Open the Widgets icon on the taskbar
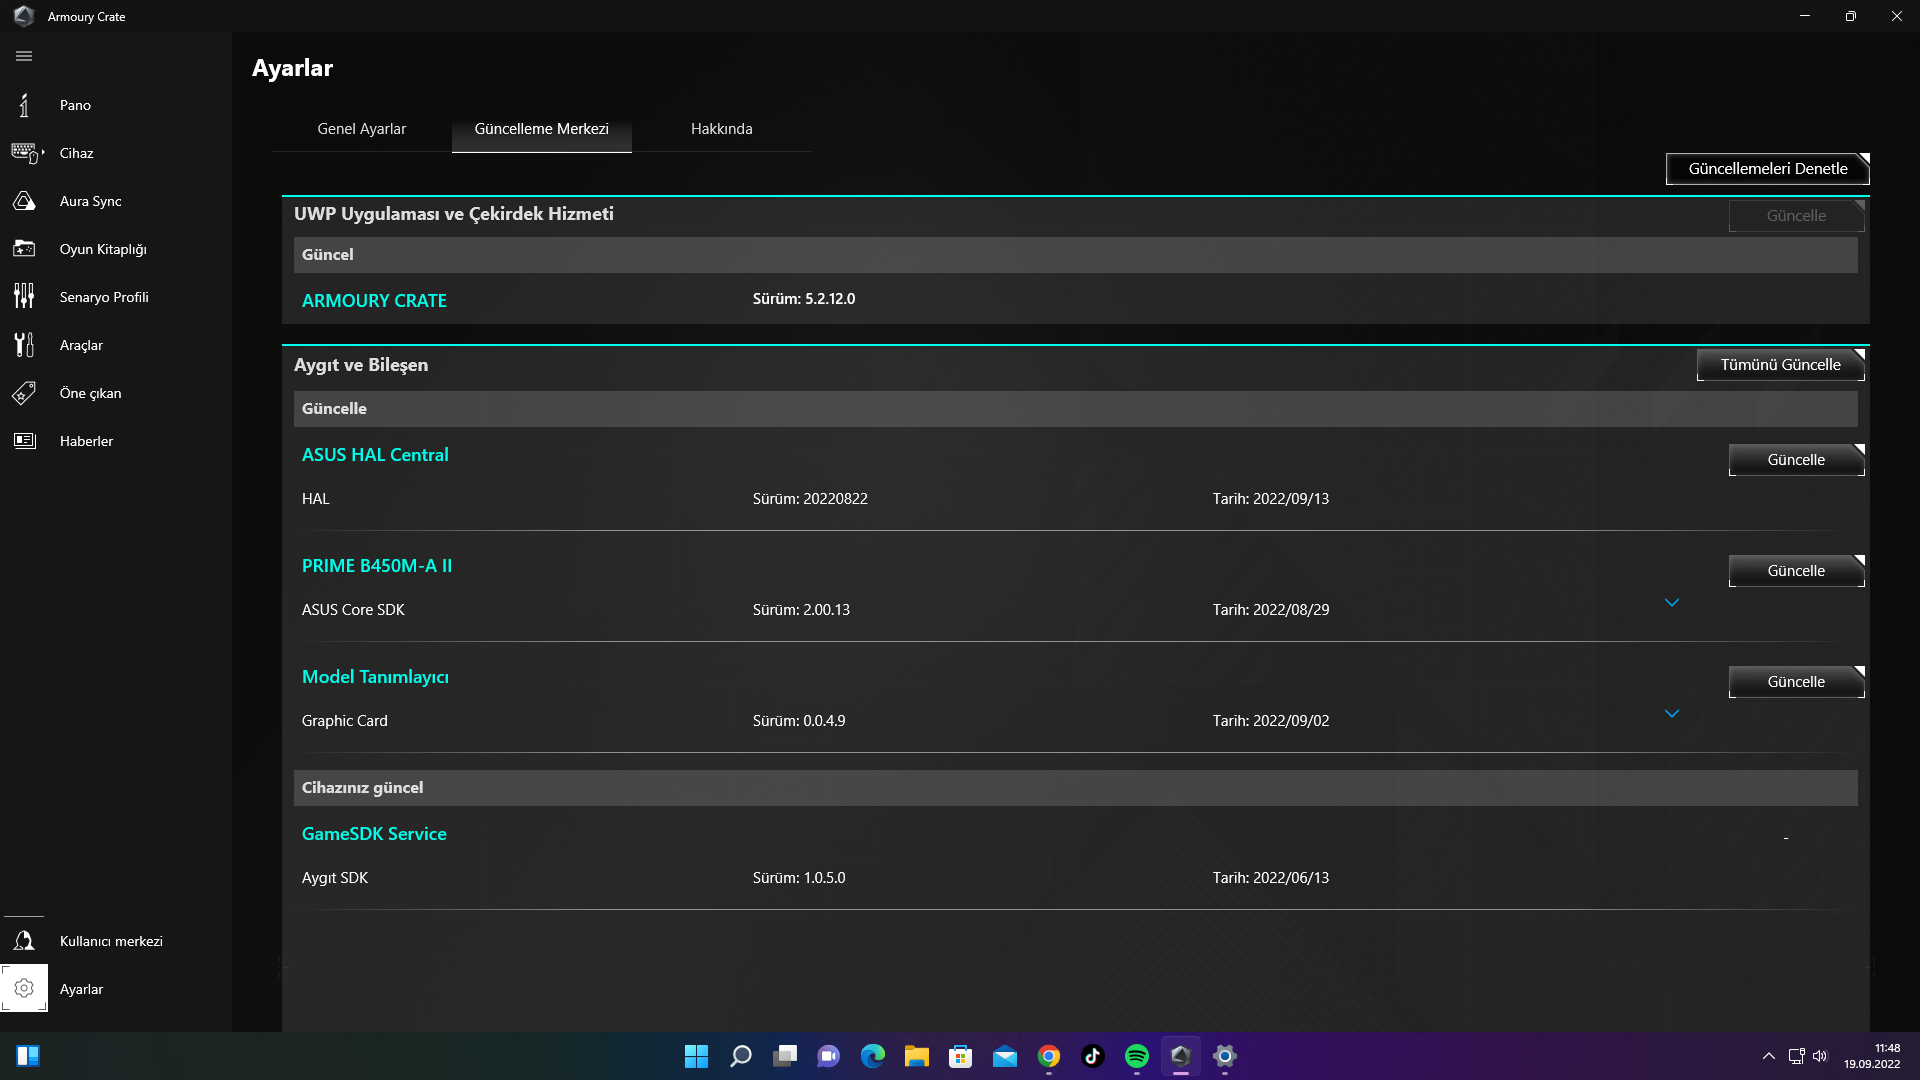 [28, 1056]
